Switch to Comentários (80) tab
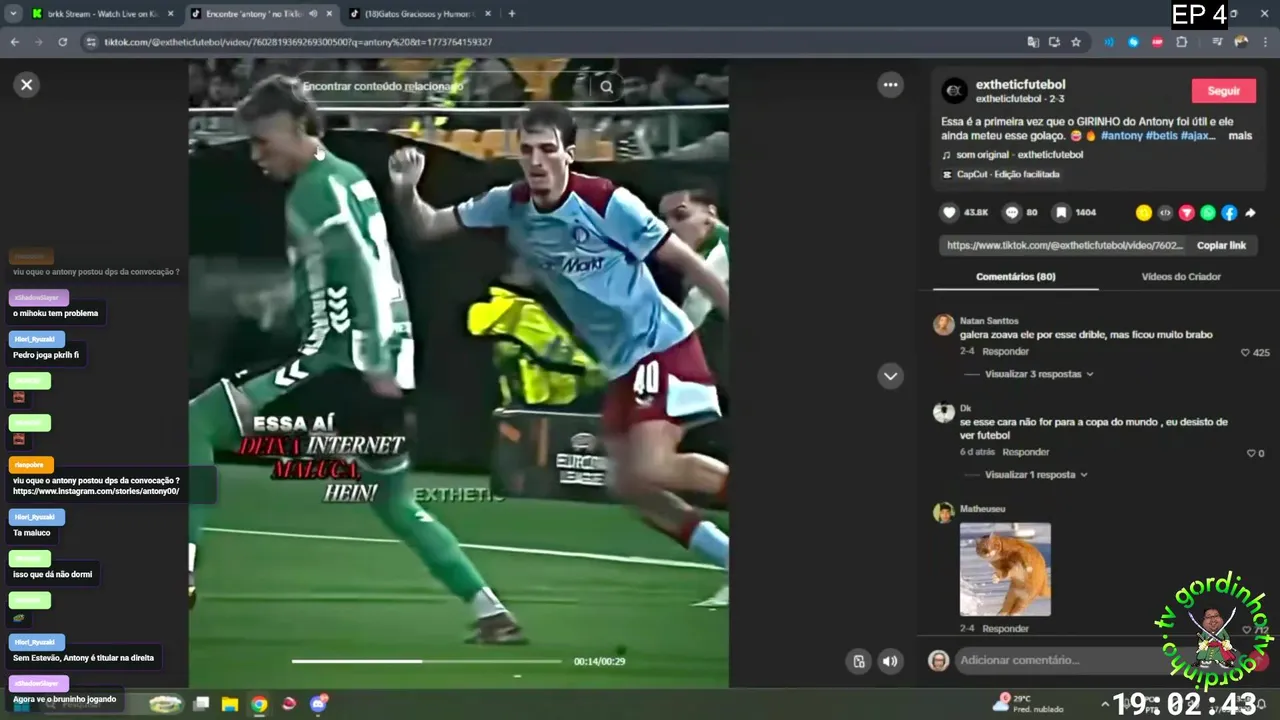The height and width of the screenshot is (720, 1280). (x=1015, y=277)
